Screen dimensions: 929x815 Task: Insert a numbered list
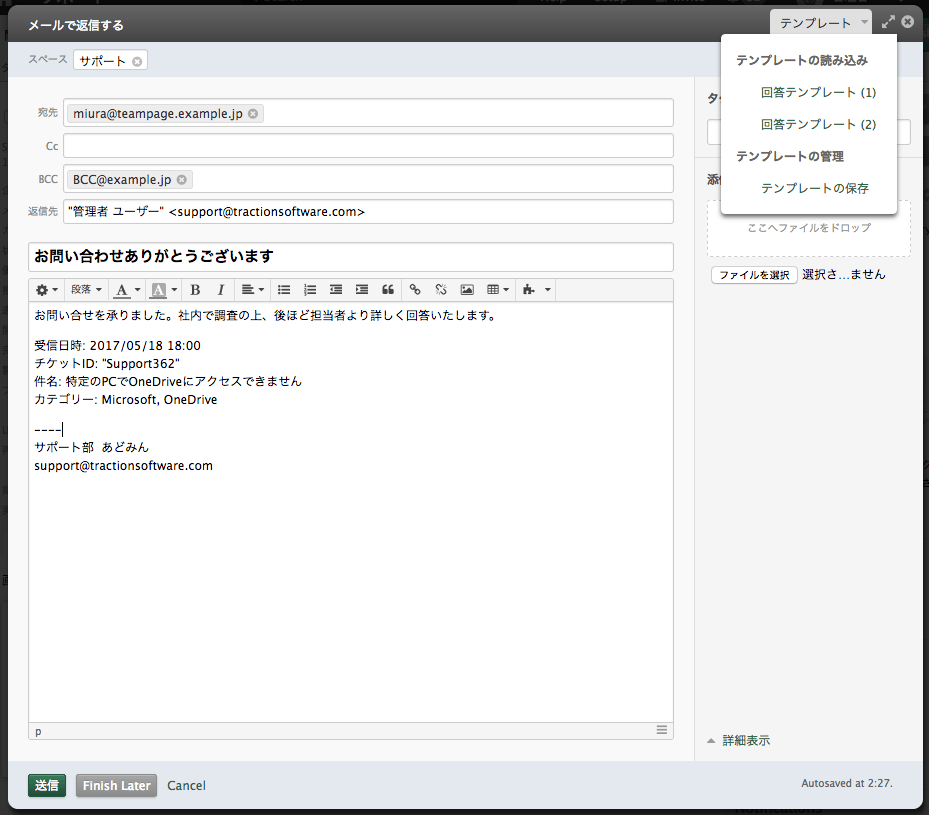(x=310, y=290)
